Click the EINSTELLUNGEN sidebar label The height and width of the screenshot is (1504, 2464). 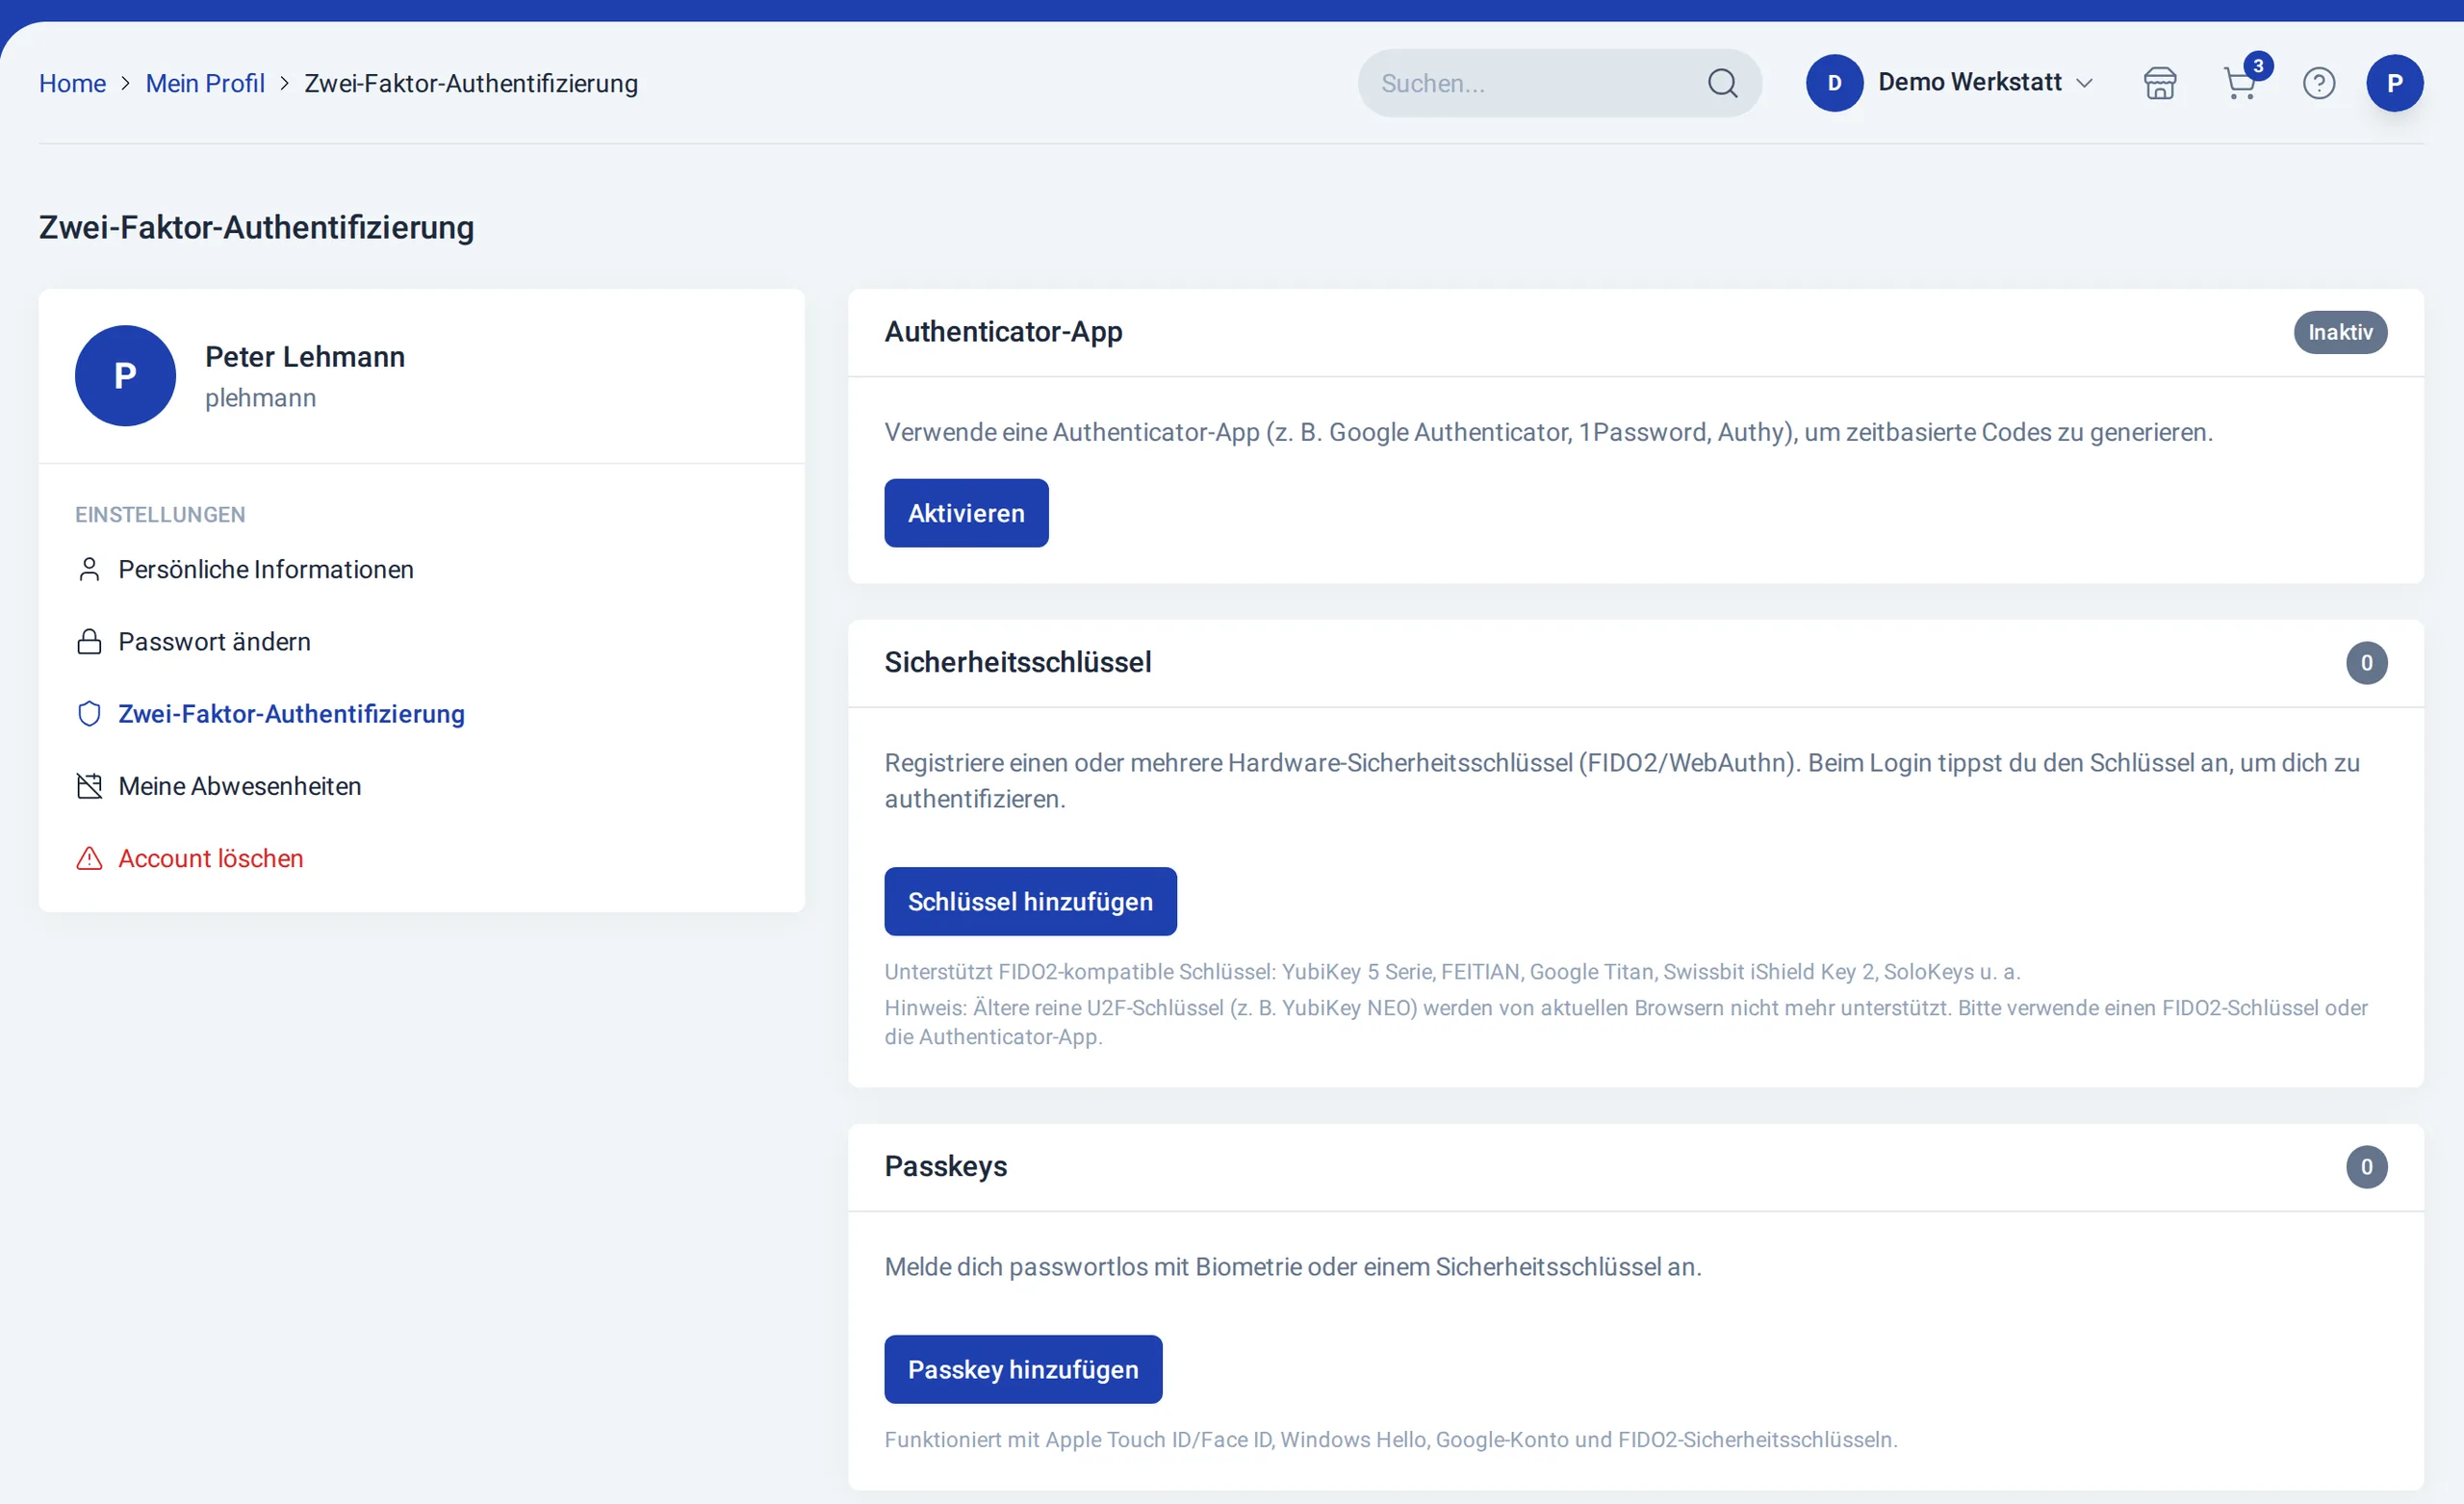(x=160, y=515)
